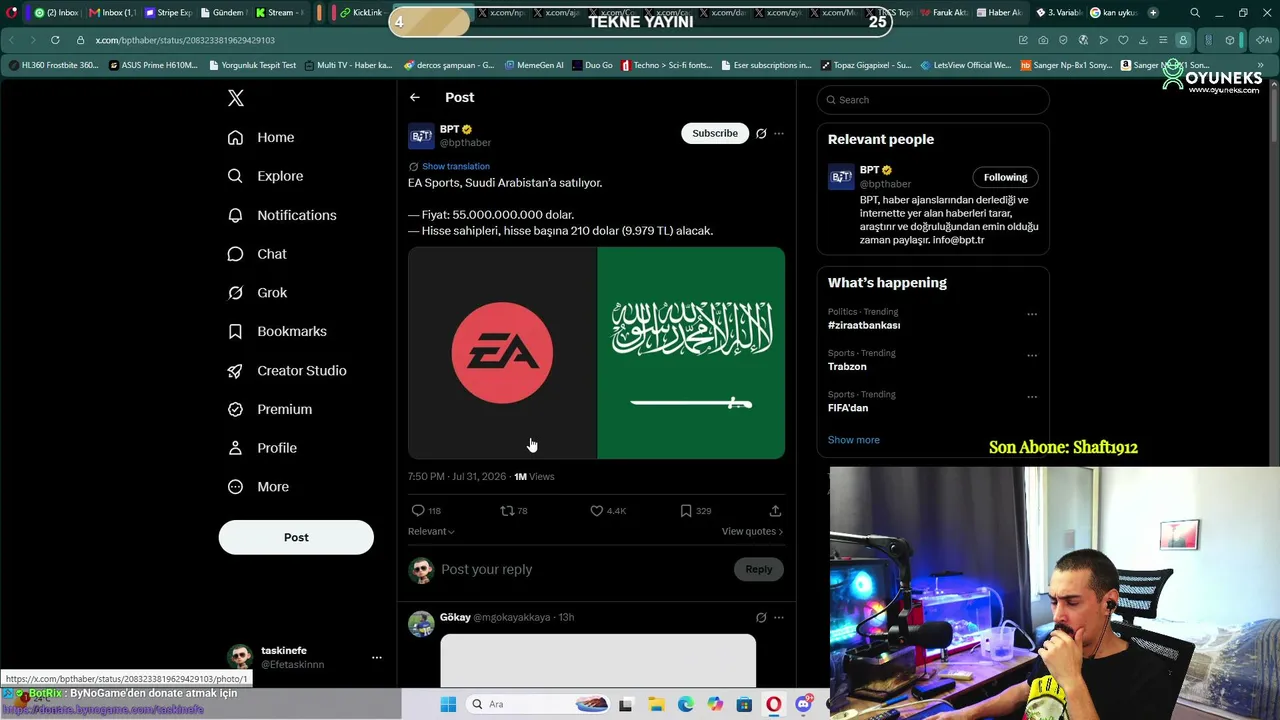Screen dimensions: 1280x720
Task: Open Microsoft Edge from the taskbar
Action: pyautogui.click(x=686, y=704)
